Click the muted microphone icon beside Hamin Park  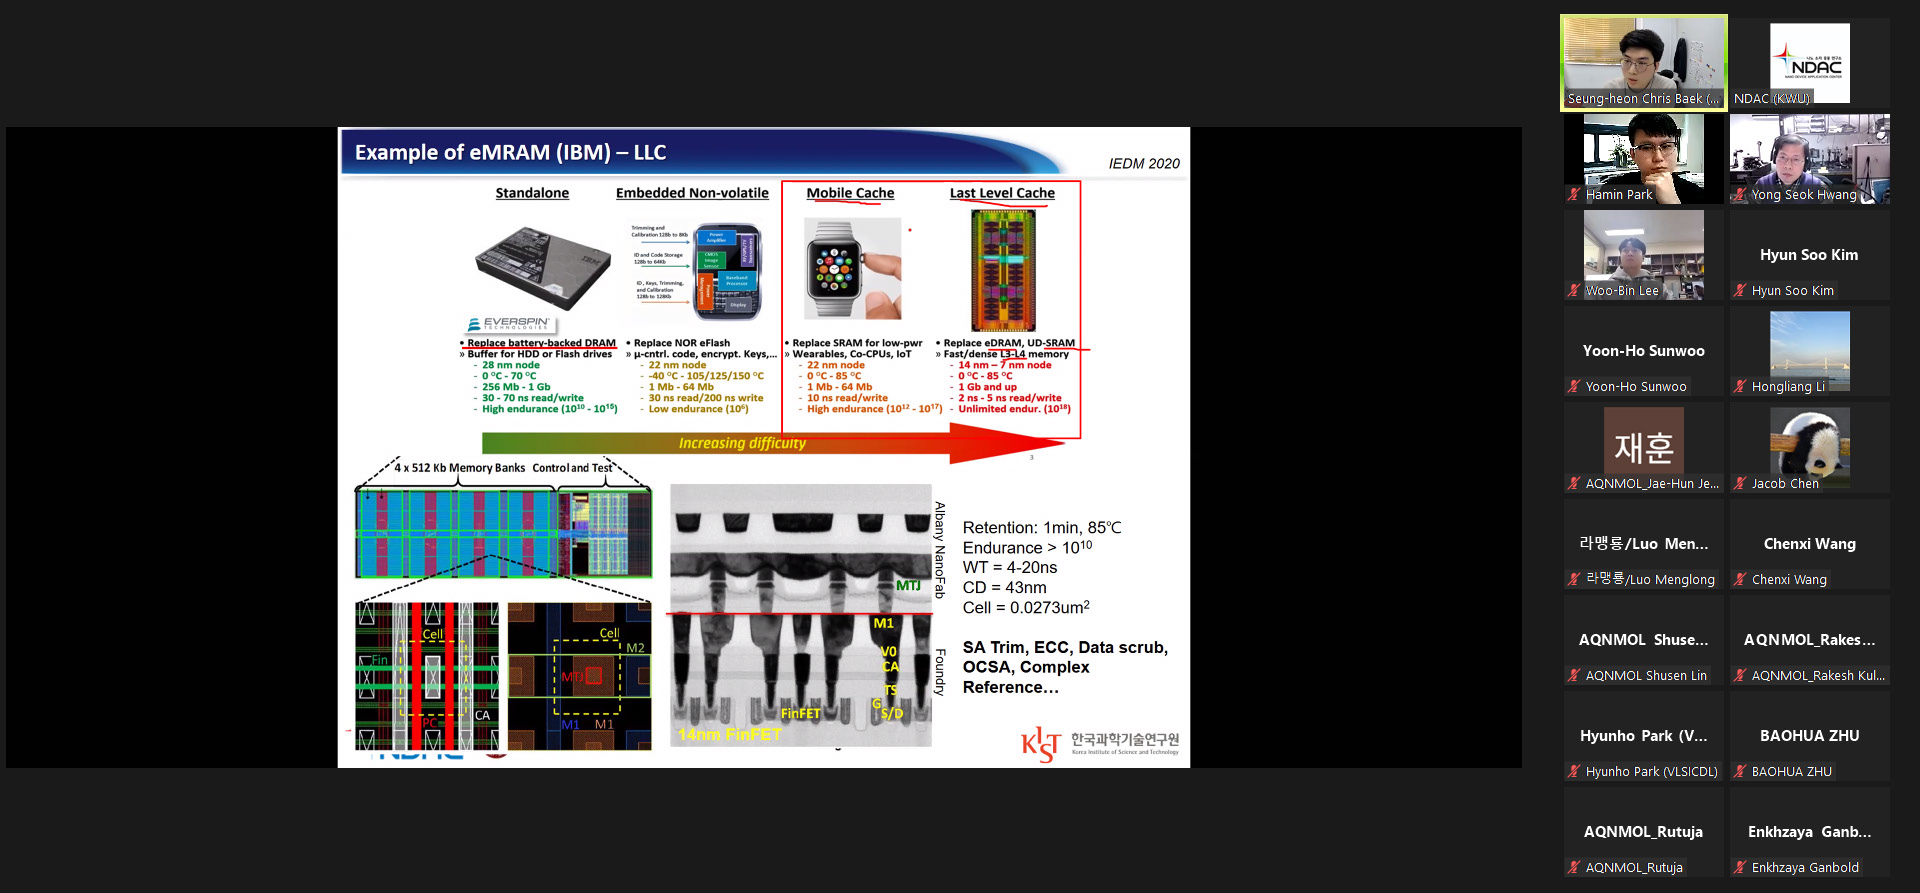pyautogui.click(x=1575, y=195)
